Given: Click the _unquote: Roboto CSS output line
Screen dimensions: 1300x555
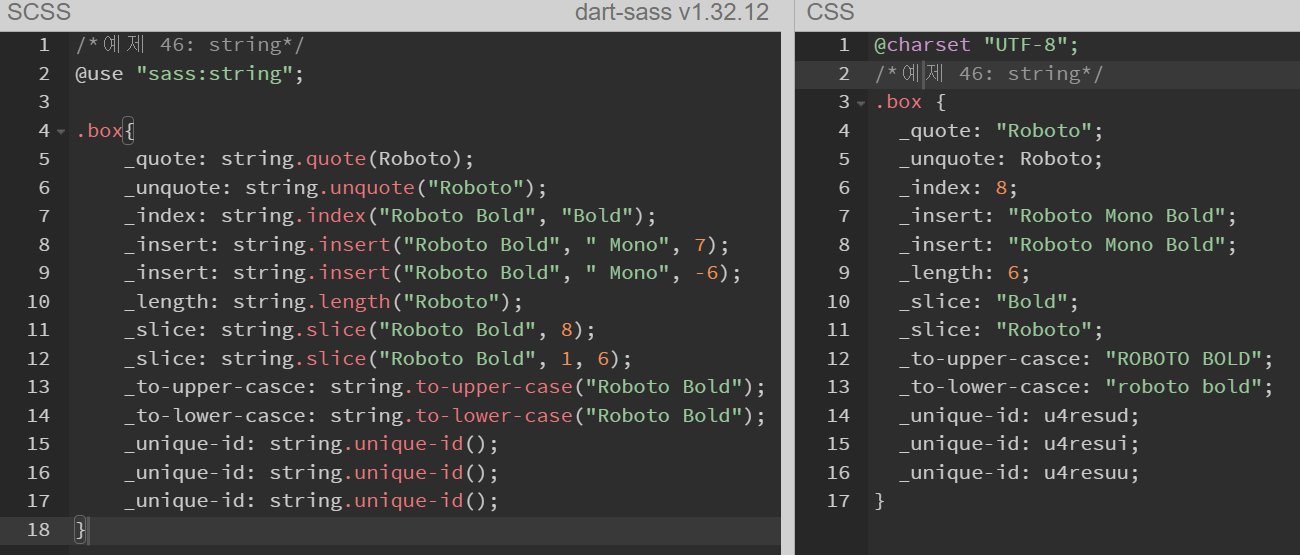Looking at the screenshot, I should click(1000, 159).
